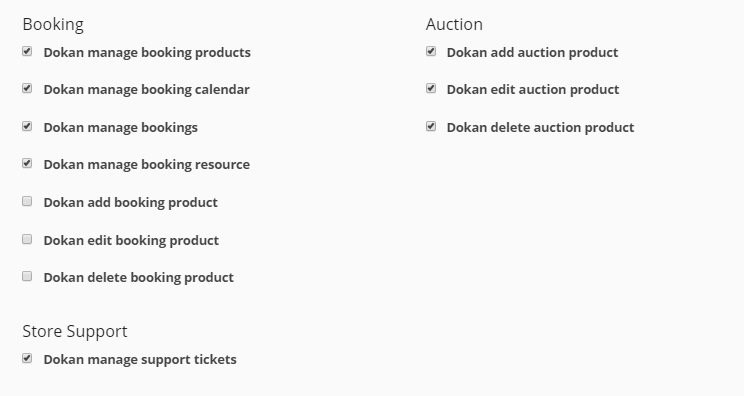Uncheck the Dokan manage booking products checkbox
Viewport: 744px width, 396px height.
(x=27, y=51)
